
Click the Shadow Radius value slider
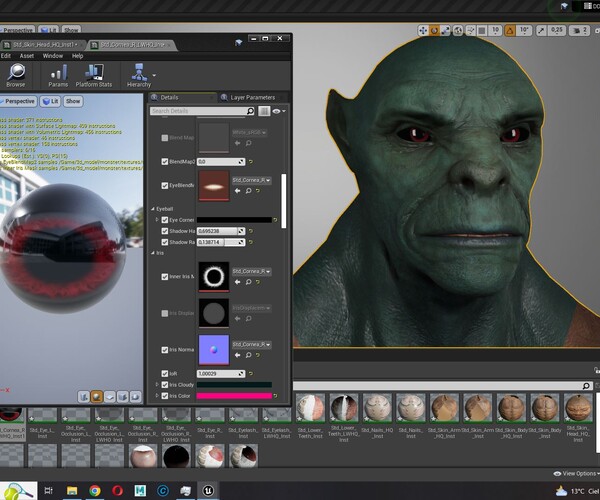[221, 242]
